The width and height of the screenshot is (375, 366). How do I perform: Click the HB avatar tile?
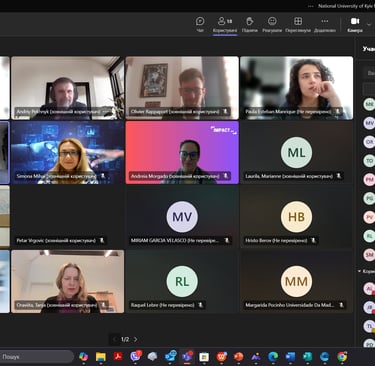pos(296,217)
